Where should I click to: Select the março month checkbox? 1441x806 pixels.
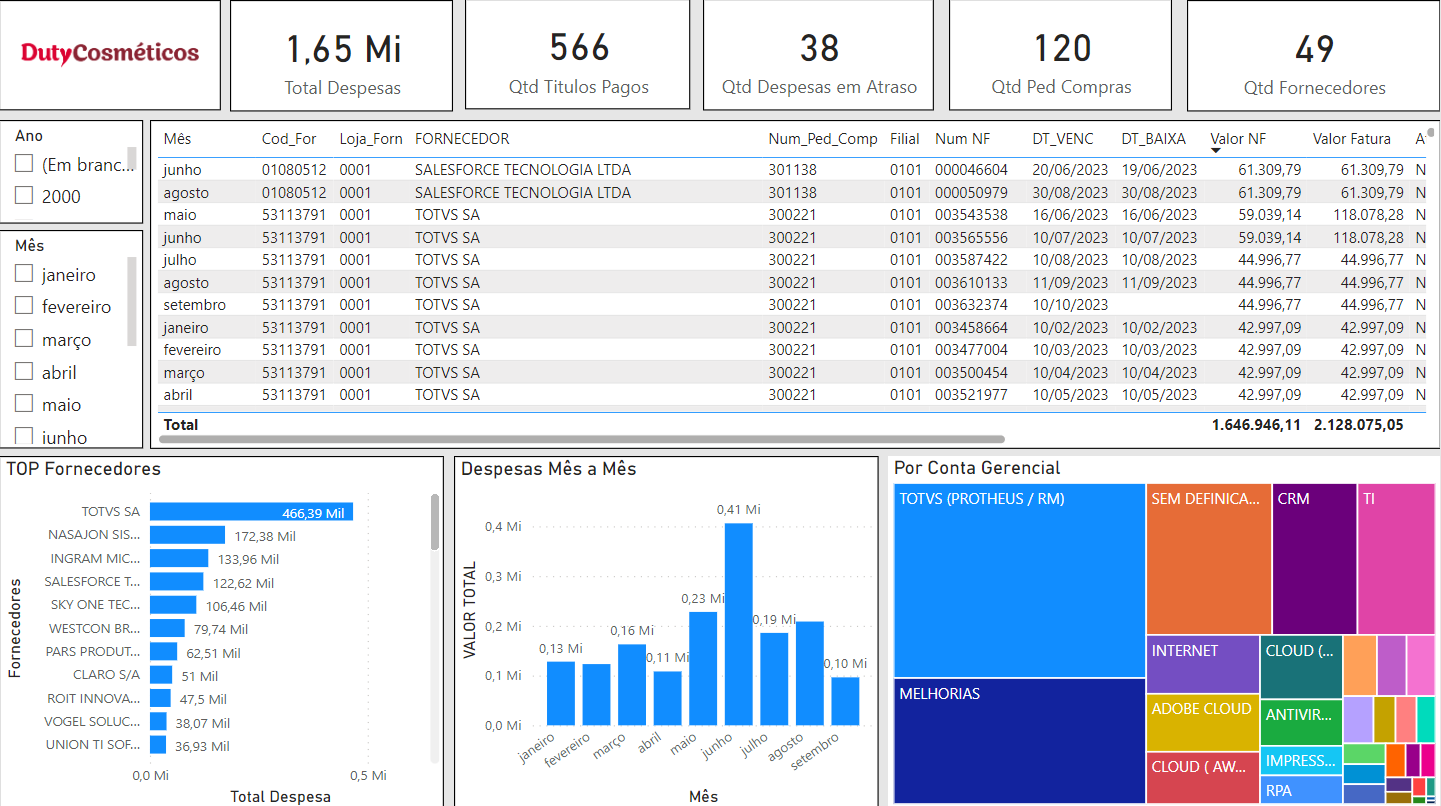pyautogui.click(x=24, y=339)
